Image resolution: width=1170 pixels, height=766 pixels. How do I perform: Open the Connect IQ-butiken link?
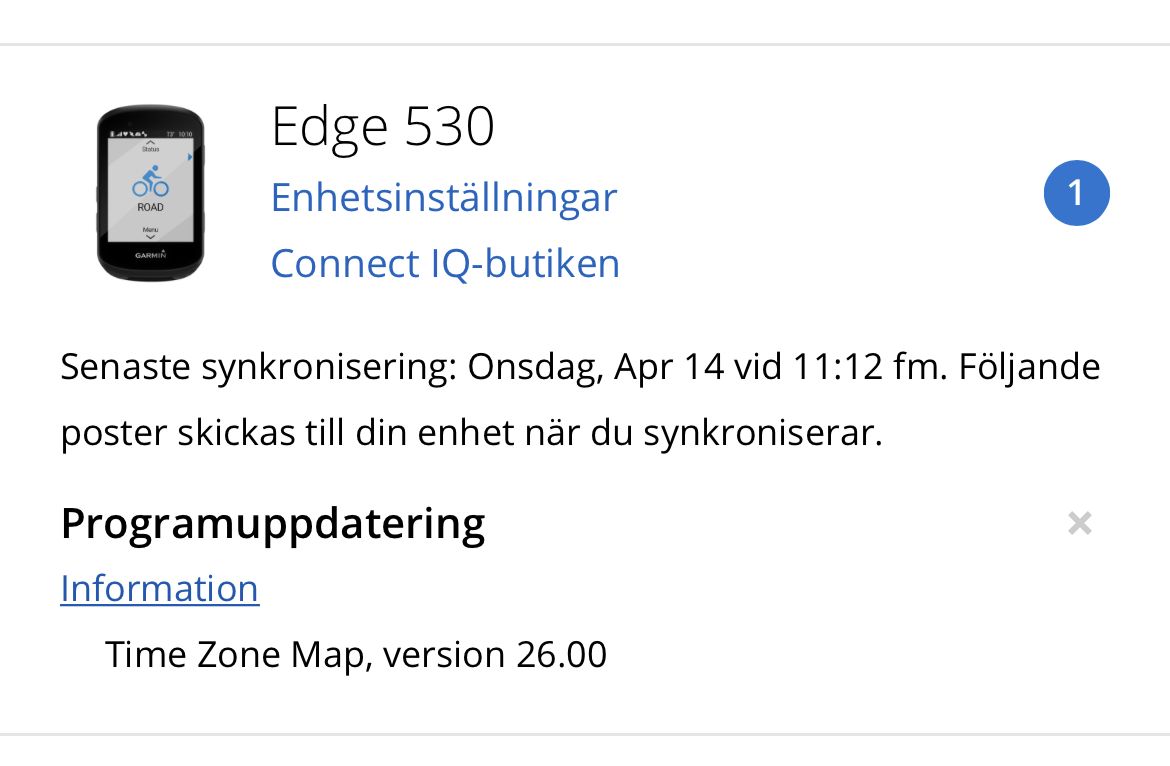coord(445,264)
